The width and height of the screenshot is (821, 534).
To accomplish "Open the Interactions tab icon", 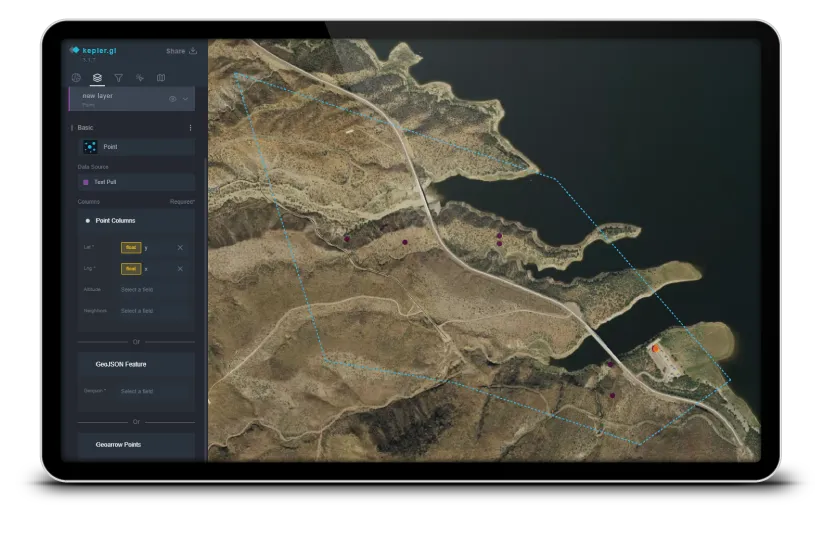I will (x=139, y=77).
